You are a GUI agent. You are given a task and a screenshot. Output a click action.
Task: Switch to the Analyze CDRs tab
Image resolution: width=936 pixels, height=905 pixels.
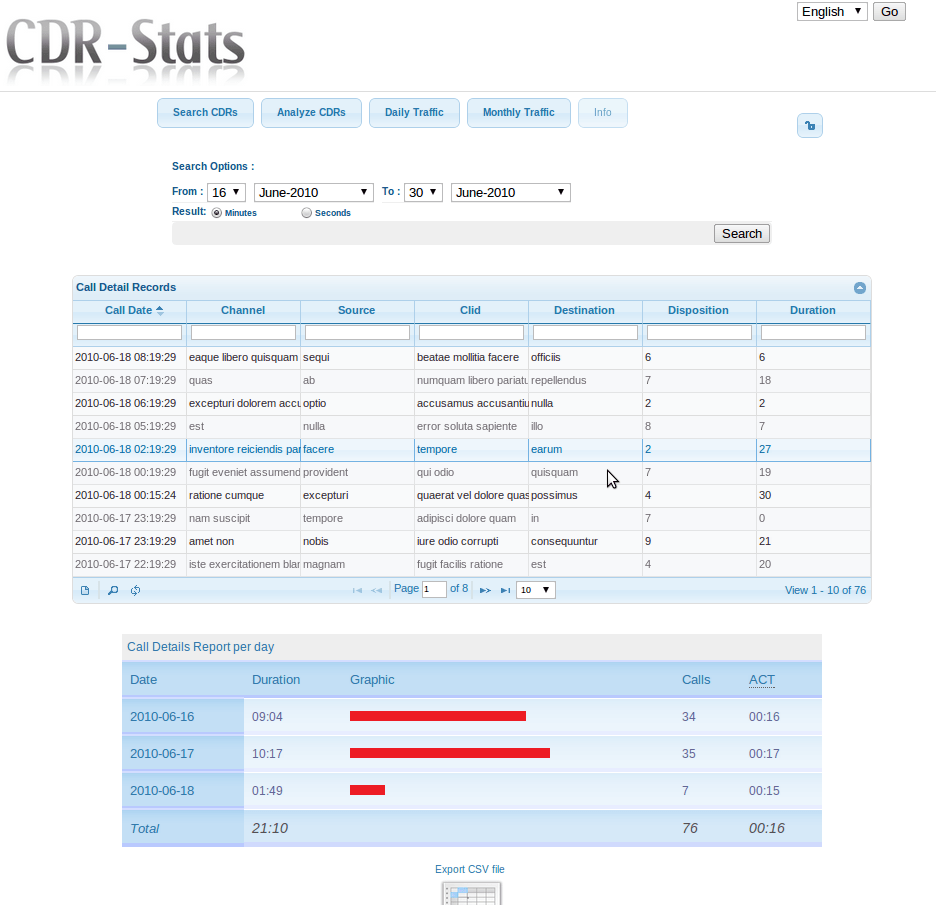(311, 113)
